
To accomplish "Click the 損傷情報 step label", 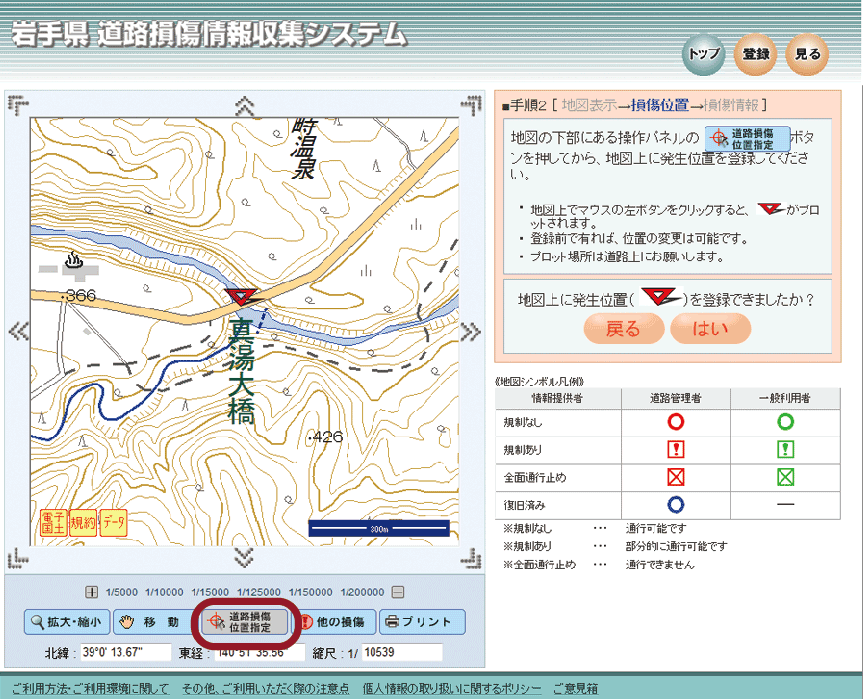I will tap(731, 105).
